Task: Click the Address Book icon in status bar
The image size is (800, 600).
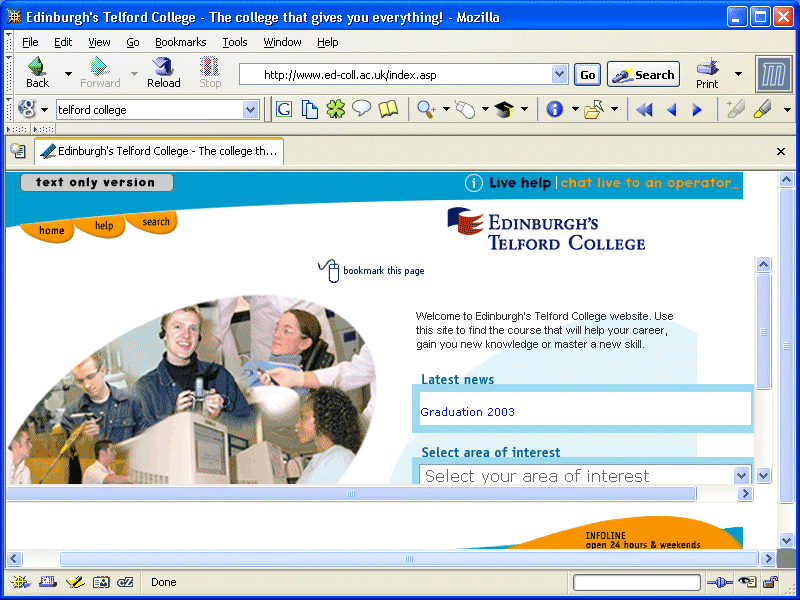Action: (101, 582)
